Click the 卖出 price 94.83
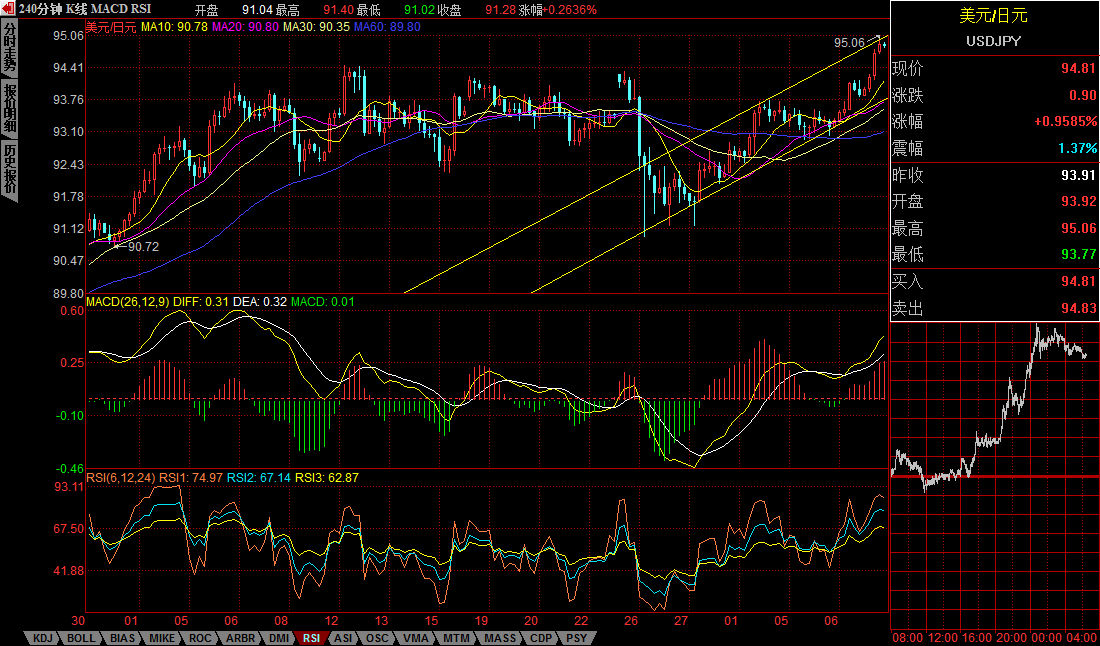The width and height of the screenshot is (1100, 646). 1079,309
